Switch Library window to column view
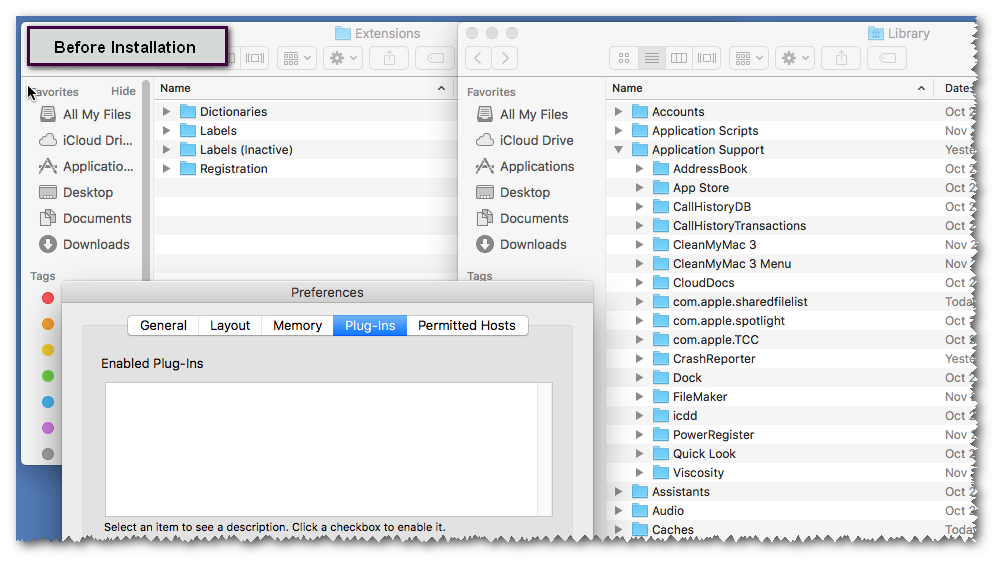1001x565 pixels. [679, 58]
